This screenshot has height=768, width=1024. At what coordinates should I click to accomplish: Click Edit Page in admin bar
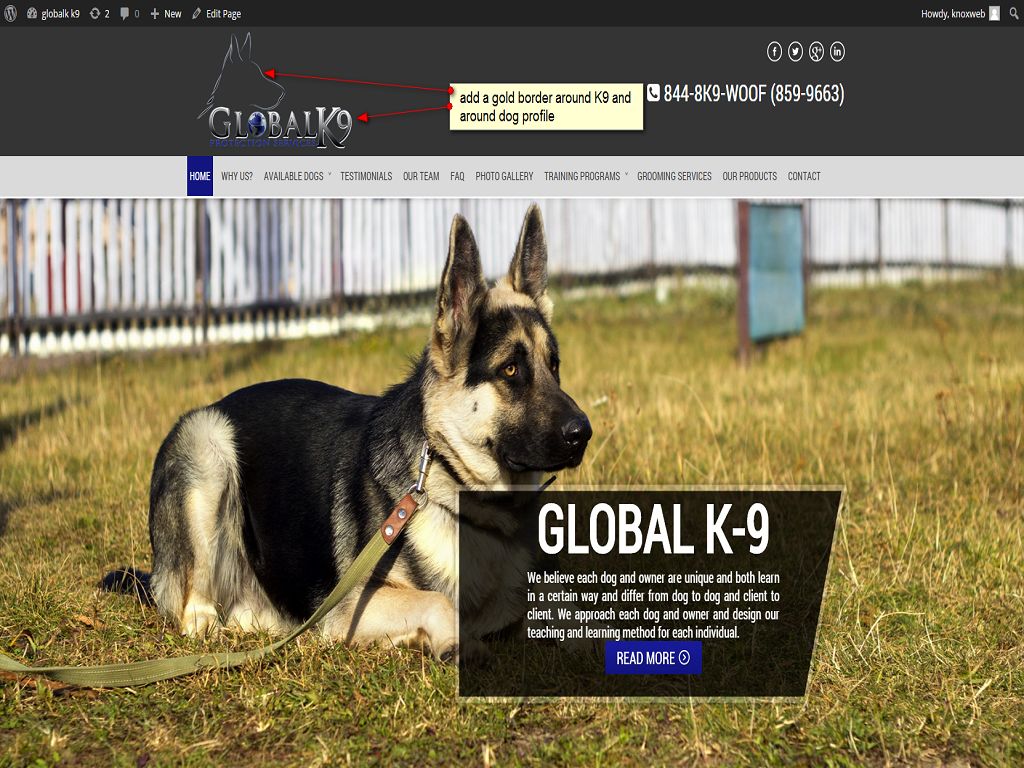pos(216,14)
